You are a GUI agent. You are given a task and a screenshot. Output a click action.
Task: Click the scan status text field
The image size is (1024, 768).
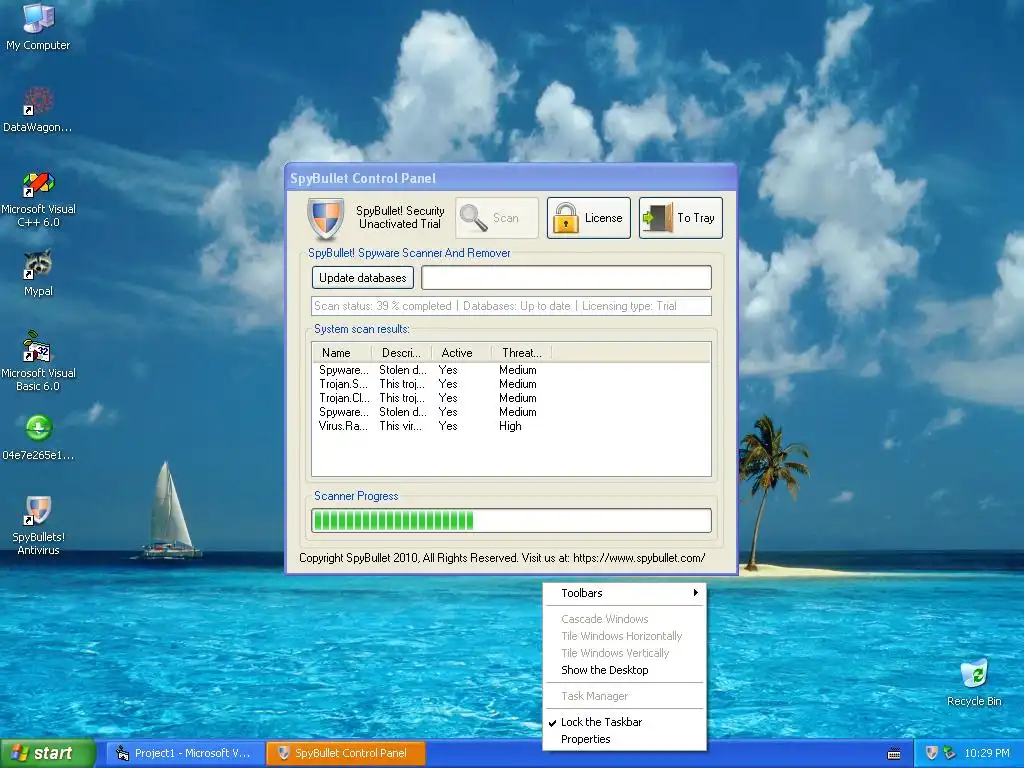point(511,306)
